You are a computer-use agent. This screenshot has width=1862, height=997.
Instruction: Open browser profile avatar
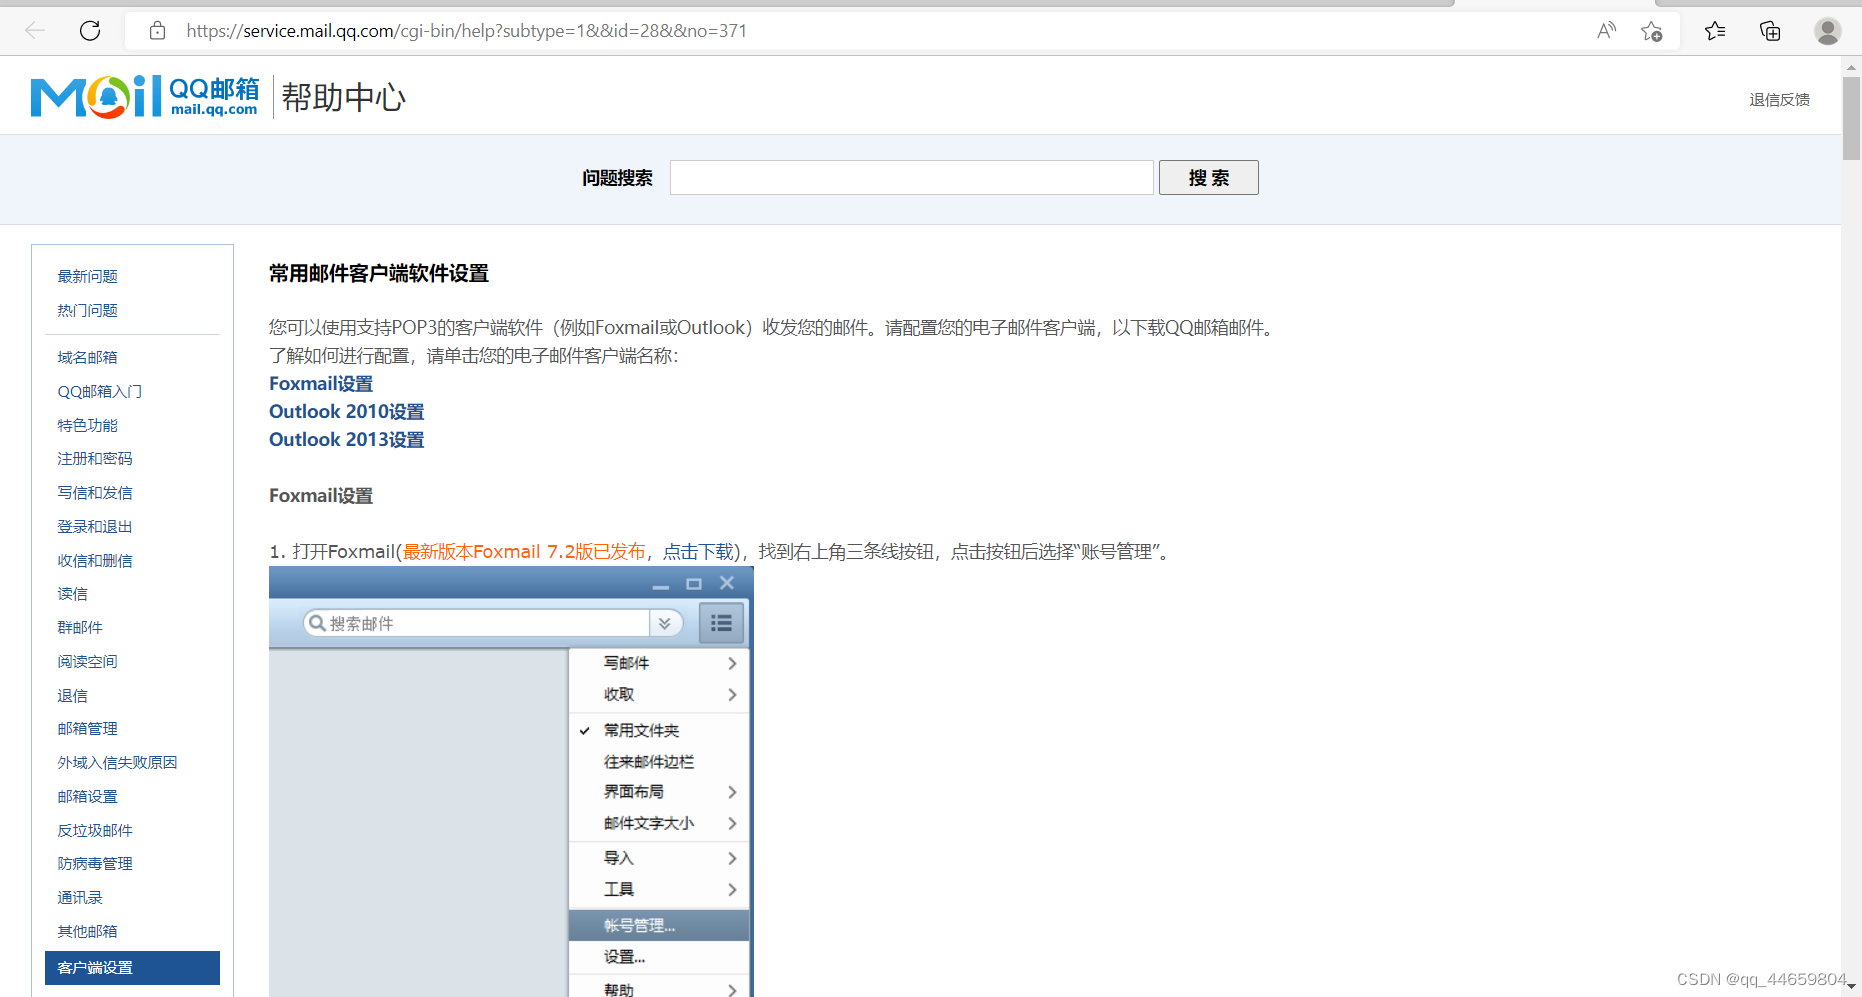tap(1828, 31)
